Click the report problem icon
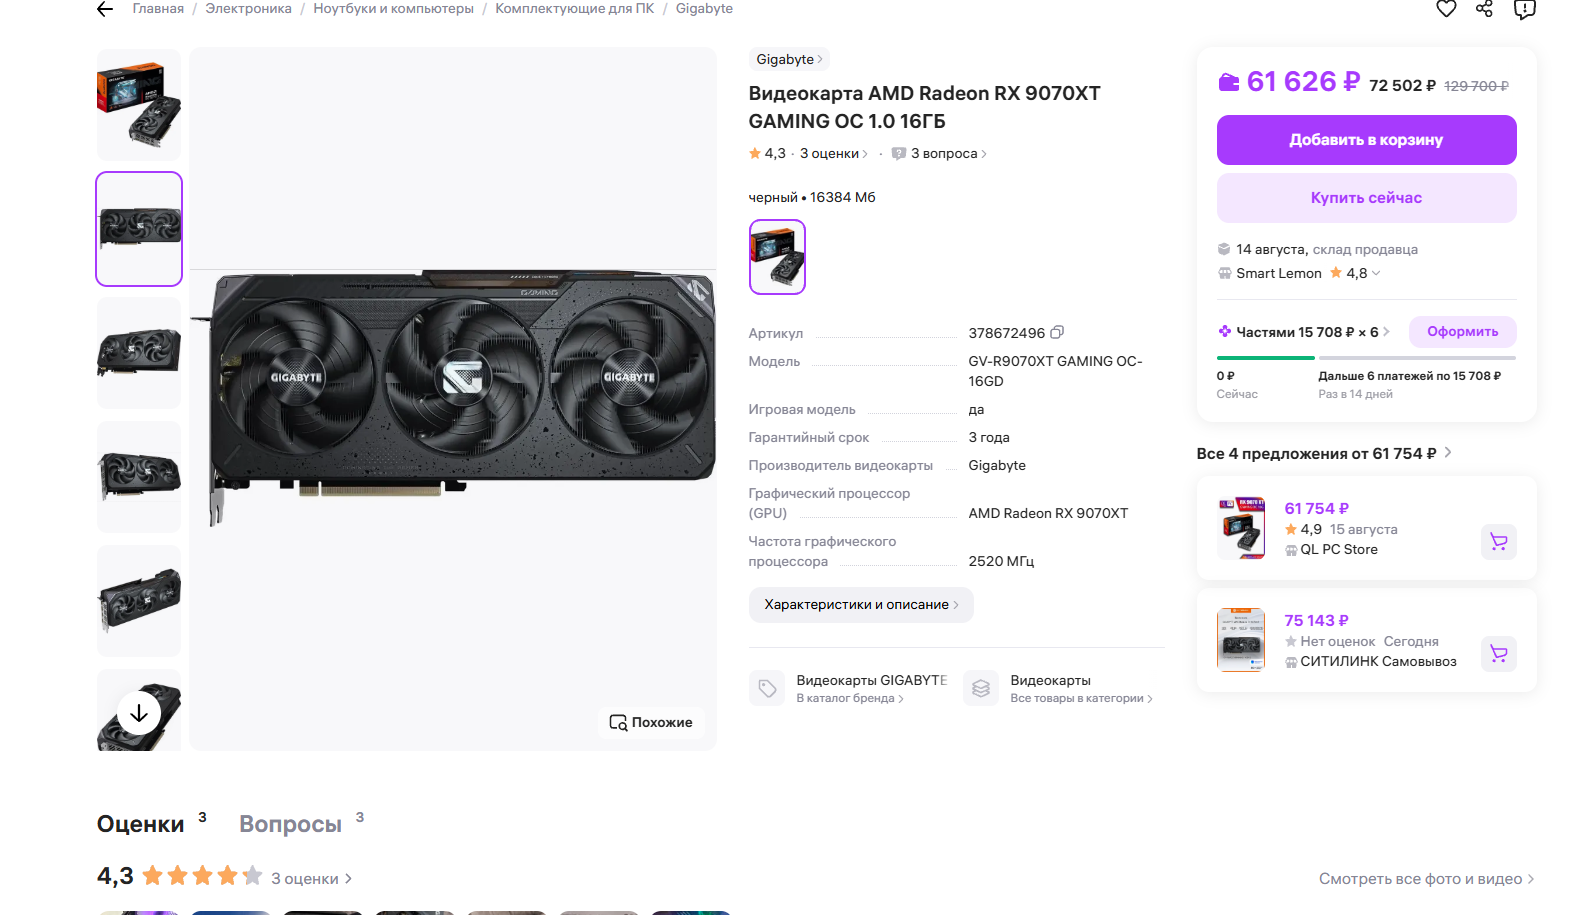The image size is (1595, 915). [x=1524, y=9]
